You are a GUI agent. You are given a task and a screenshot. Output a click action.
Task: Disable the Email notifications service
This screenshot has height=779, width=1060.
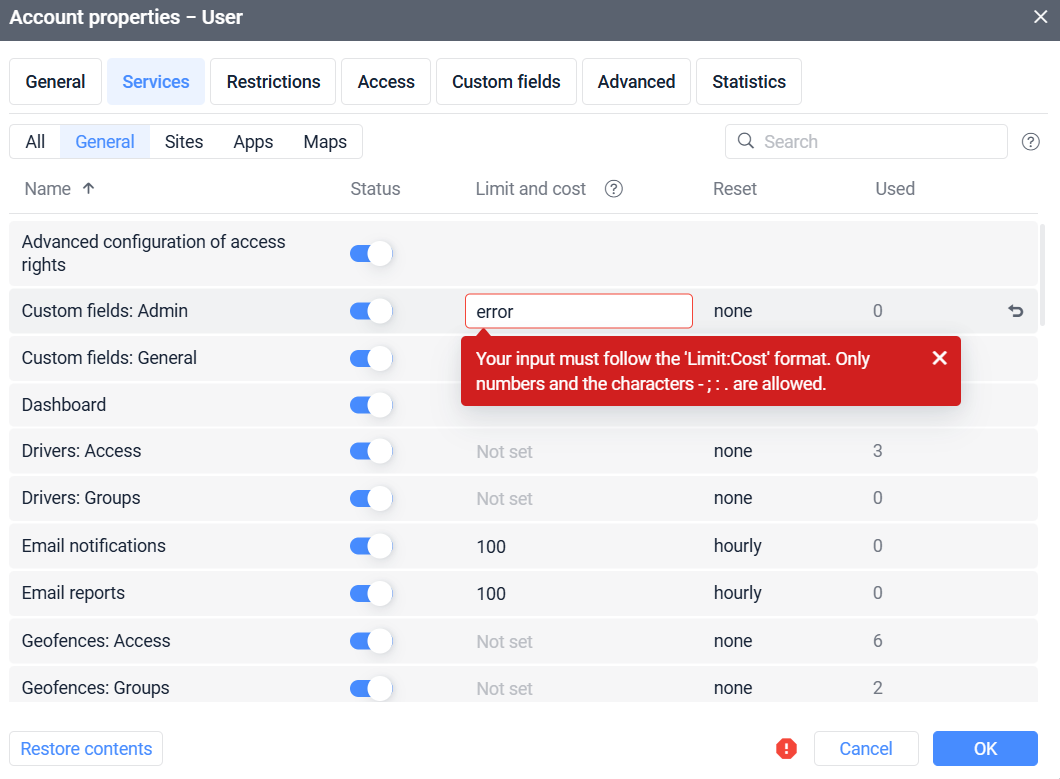point(371,545)
